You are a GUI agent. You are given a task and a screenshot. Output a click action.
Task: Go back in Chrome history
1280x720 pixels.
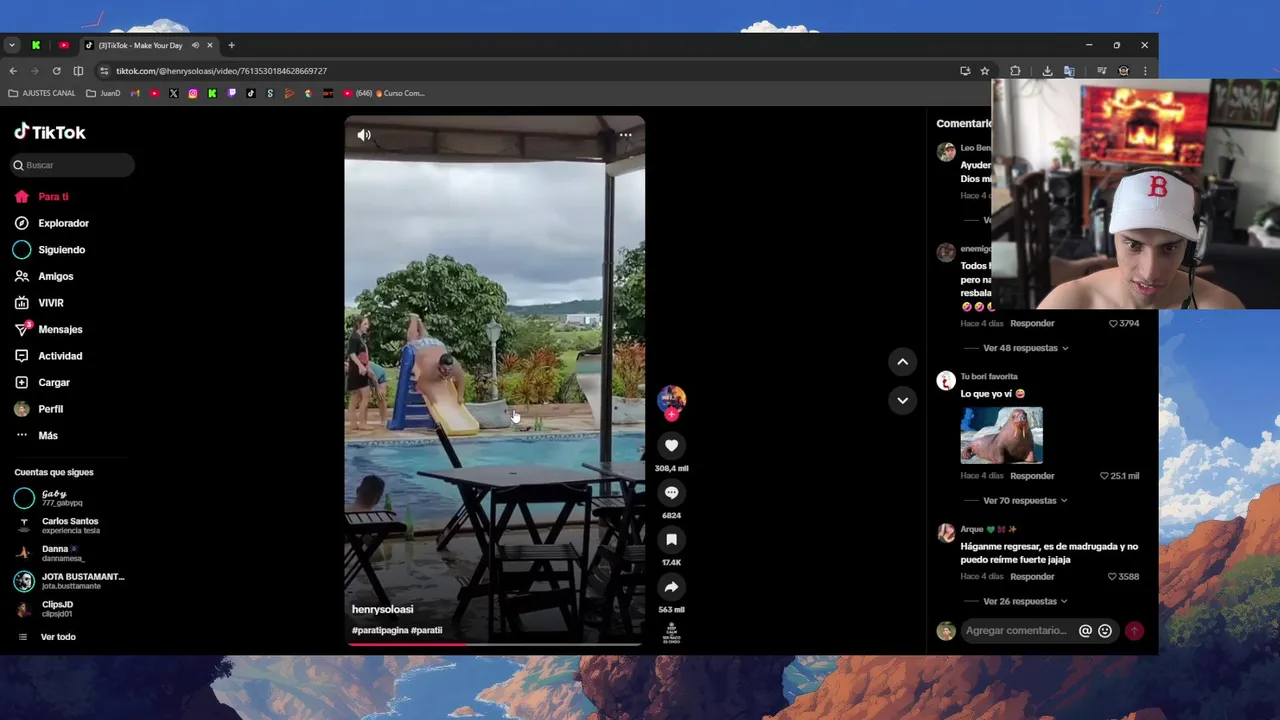(x=13, y=71)
